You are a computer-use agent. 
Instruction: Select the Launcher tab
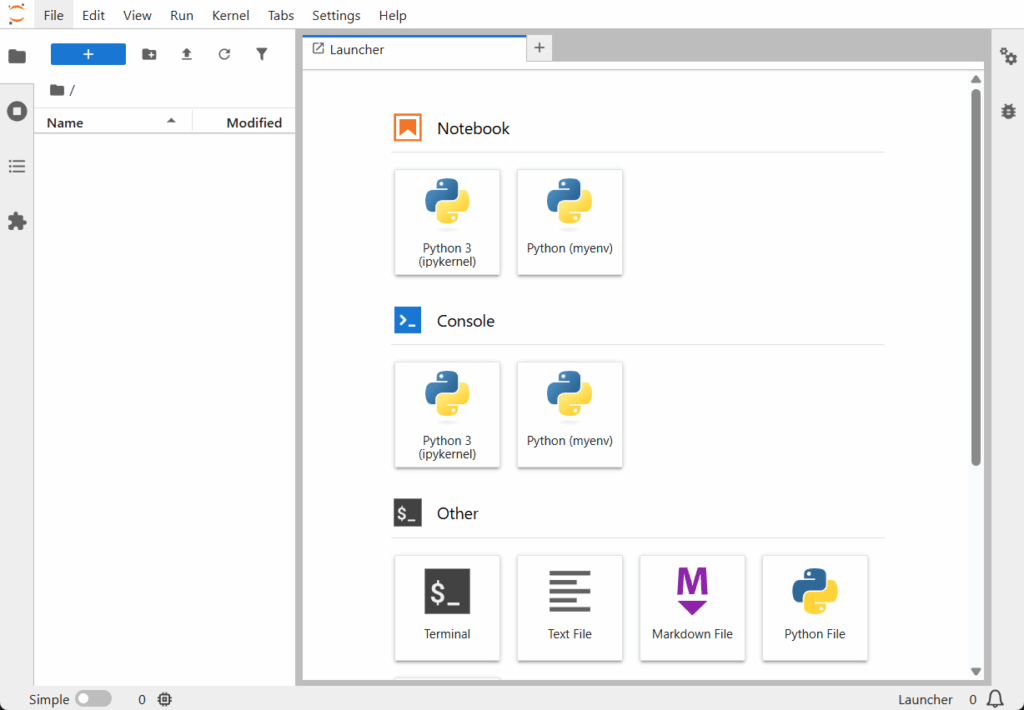click(415, 49)
